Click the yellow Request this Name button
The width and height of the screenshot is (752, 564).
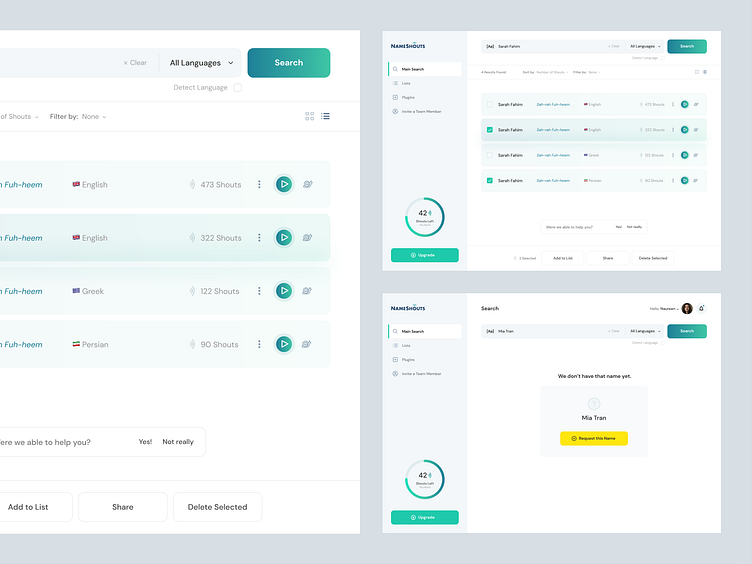(594, 438)
